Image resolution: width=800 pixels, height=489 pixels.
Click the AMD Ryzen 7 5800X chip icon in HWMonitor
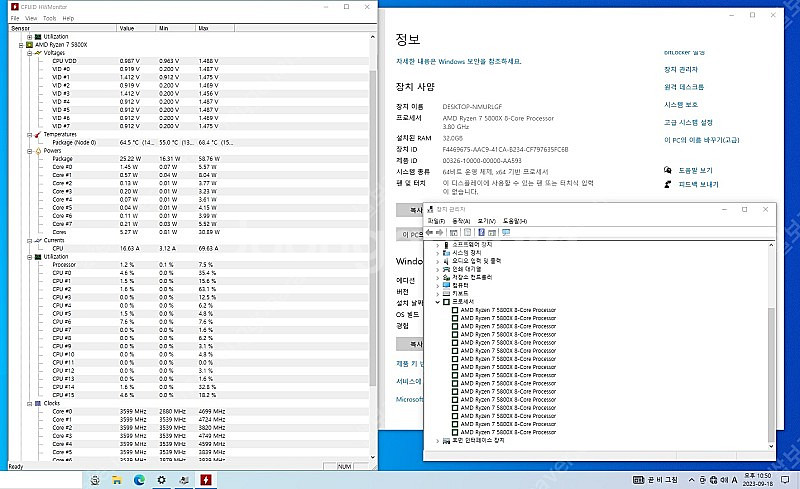[30, 45]
